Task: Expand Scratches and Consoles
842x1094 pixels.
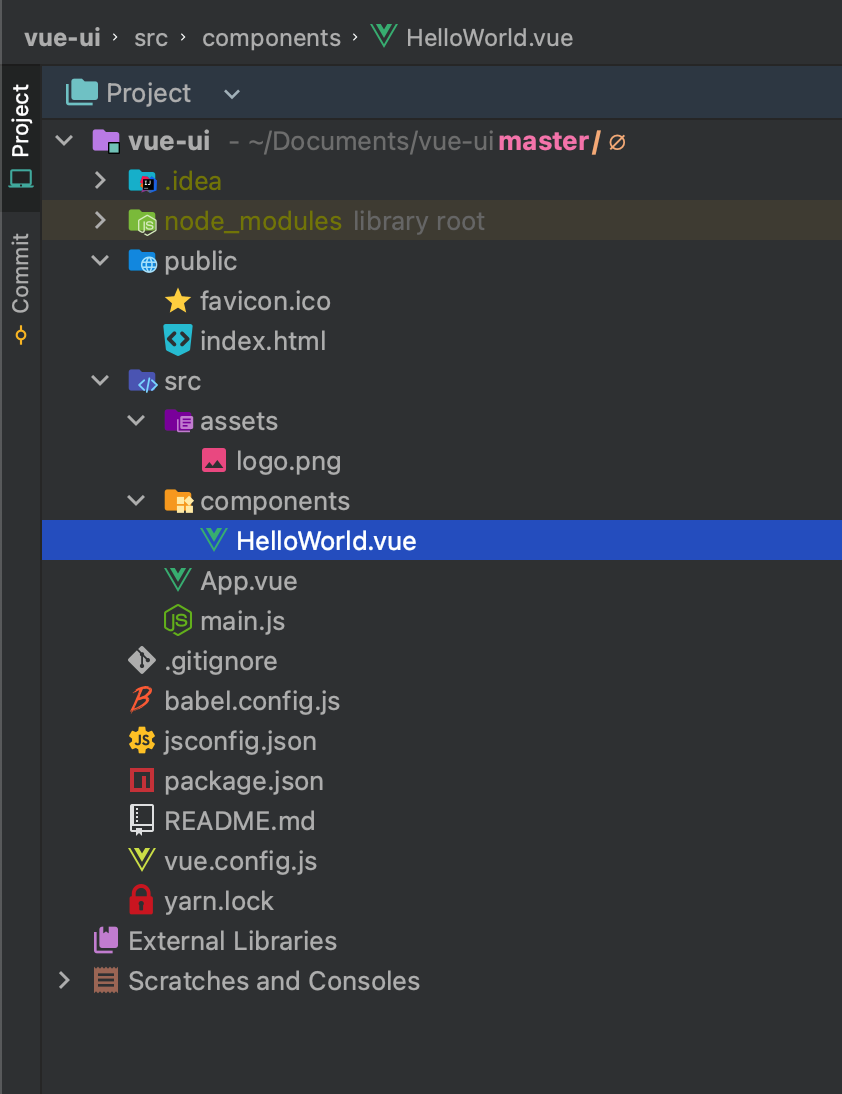Action: pyautogui.click(x=64, y=981)
